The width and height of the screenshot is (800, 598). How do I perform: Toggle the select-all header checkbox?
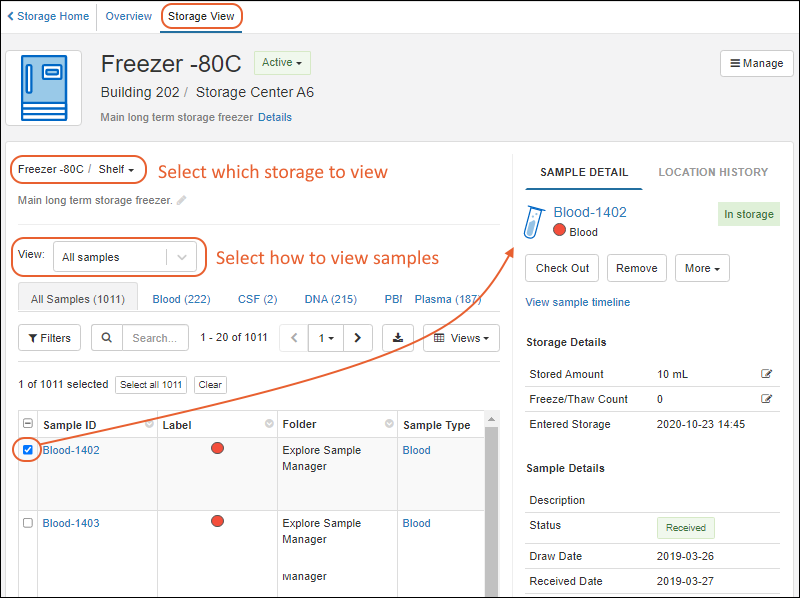(x=28, y=424)
